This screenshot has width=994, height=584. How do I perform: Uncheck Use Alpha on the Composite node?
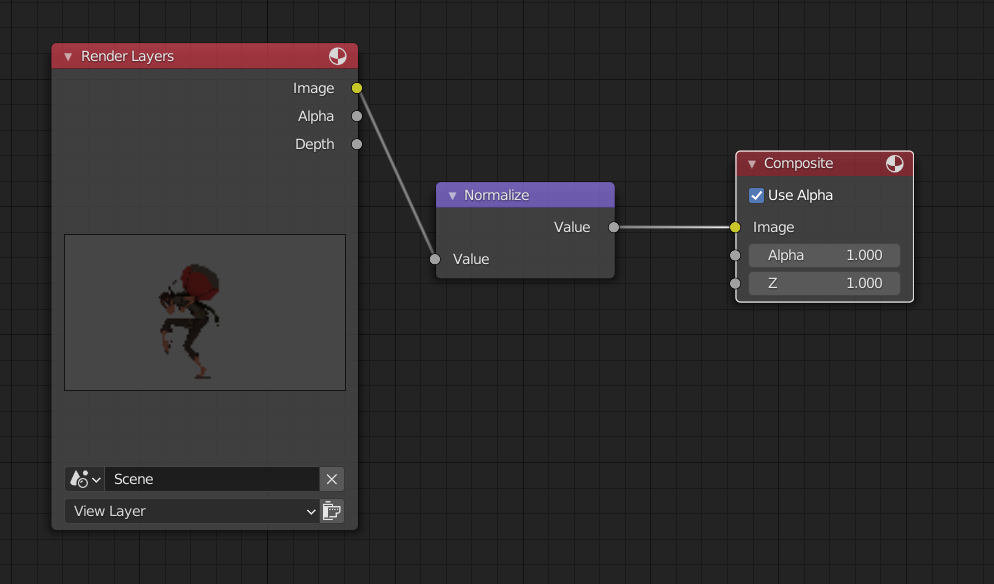(x=757, y=195)
